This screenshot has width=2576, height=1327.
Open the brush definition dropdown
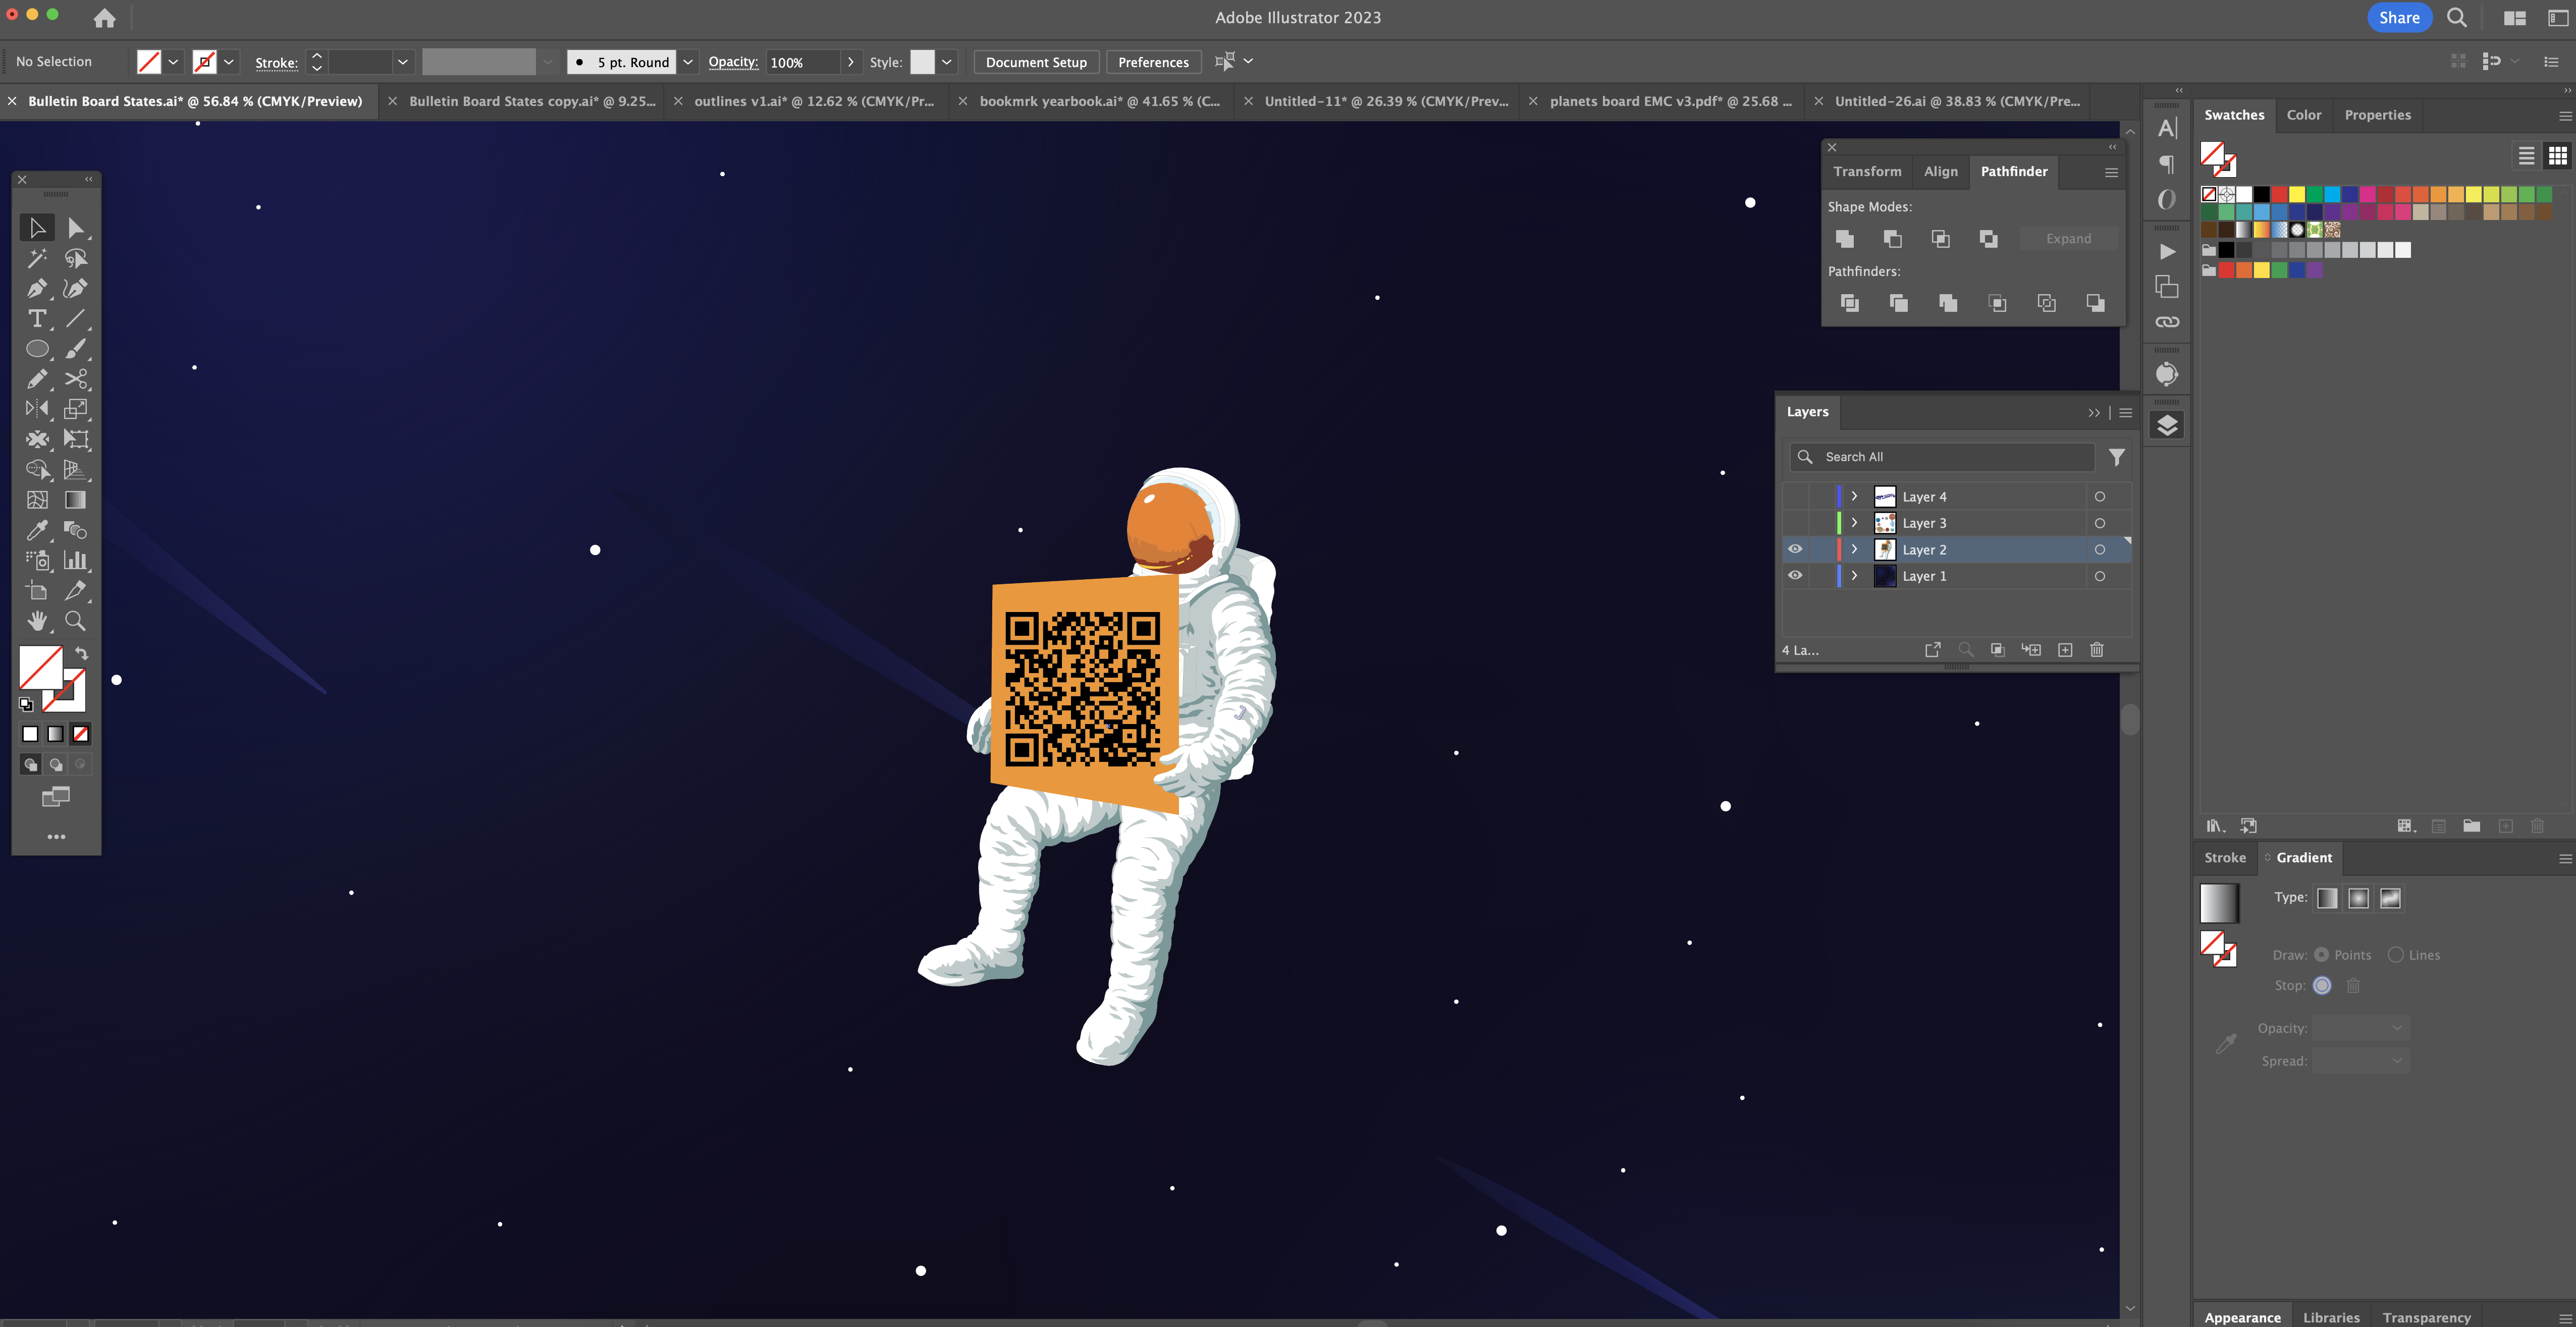[x=688, y=62]
